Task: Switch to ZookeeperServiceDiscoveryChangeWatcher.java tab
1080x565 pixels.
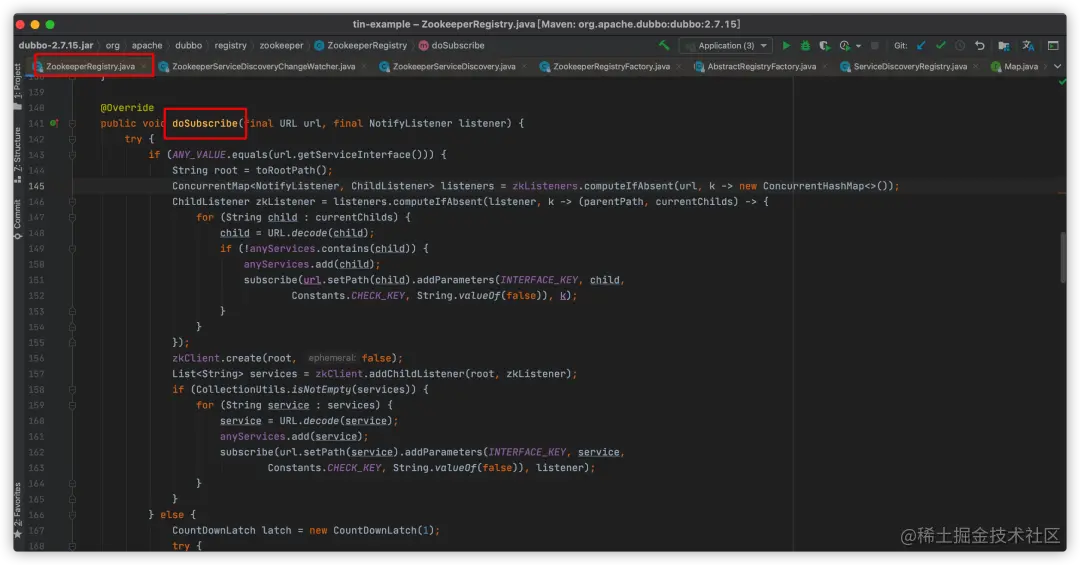Action: pos(263,66)
